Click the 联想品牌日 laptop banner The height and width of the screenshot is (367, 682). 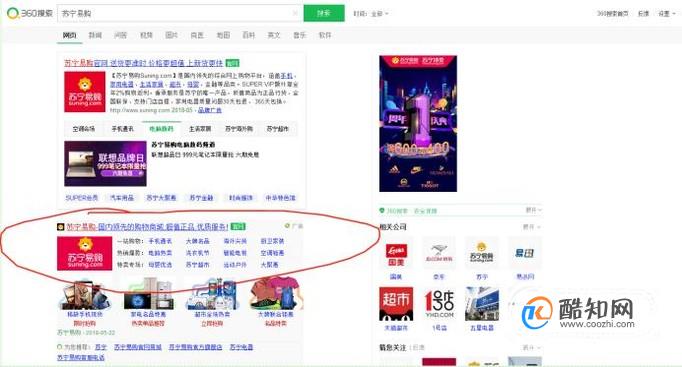(105, 163)
